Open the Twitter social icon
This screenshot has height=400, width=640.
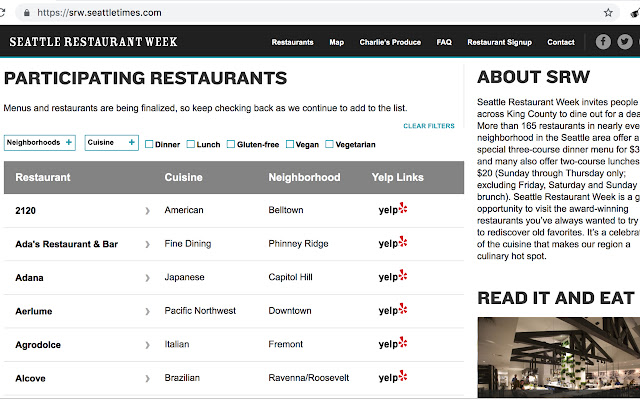click(x=624, y=42)
